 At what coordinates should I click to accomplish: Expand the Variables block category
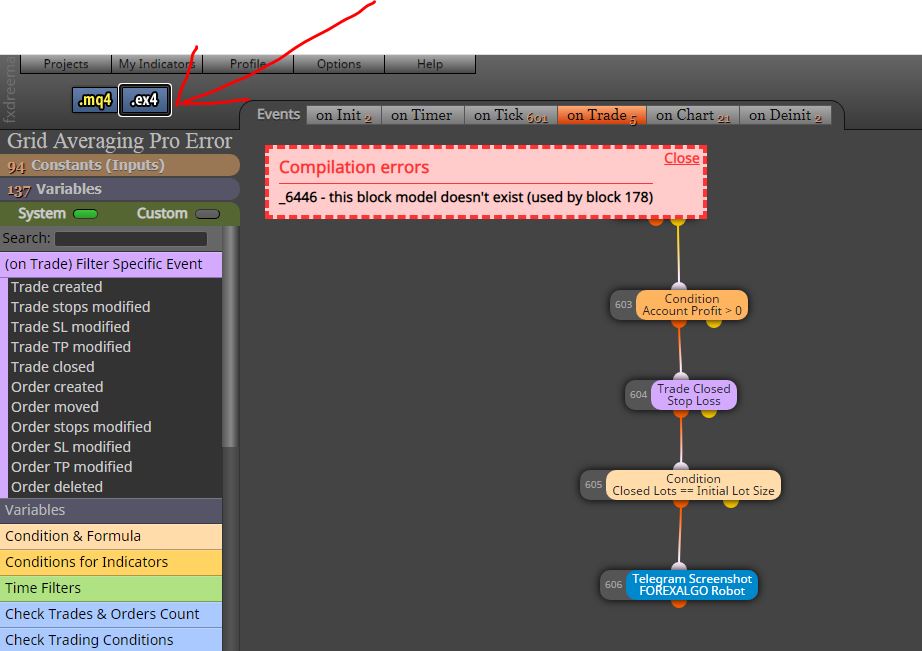point(111,510)
